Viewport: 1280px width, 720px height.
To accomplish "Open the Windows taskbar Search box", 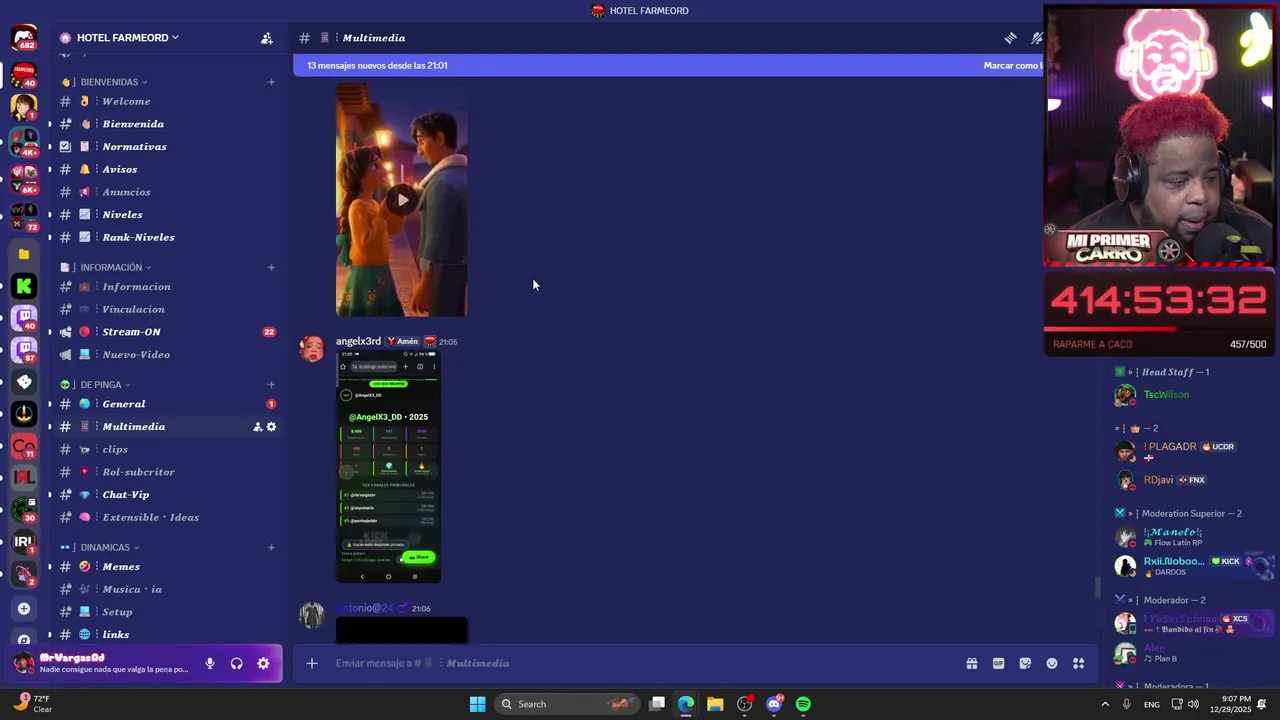I will tap(567, 704).
